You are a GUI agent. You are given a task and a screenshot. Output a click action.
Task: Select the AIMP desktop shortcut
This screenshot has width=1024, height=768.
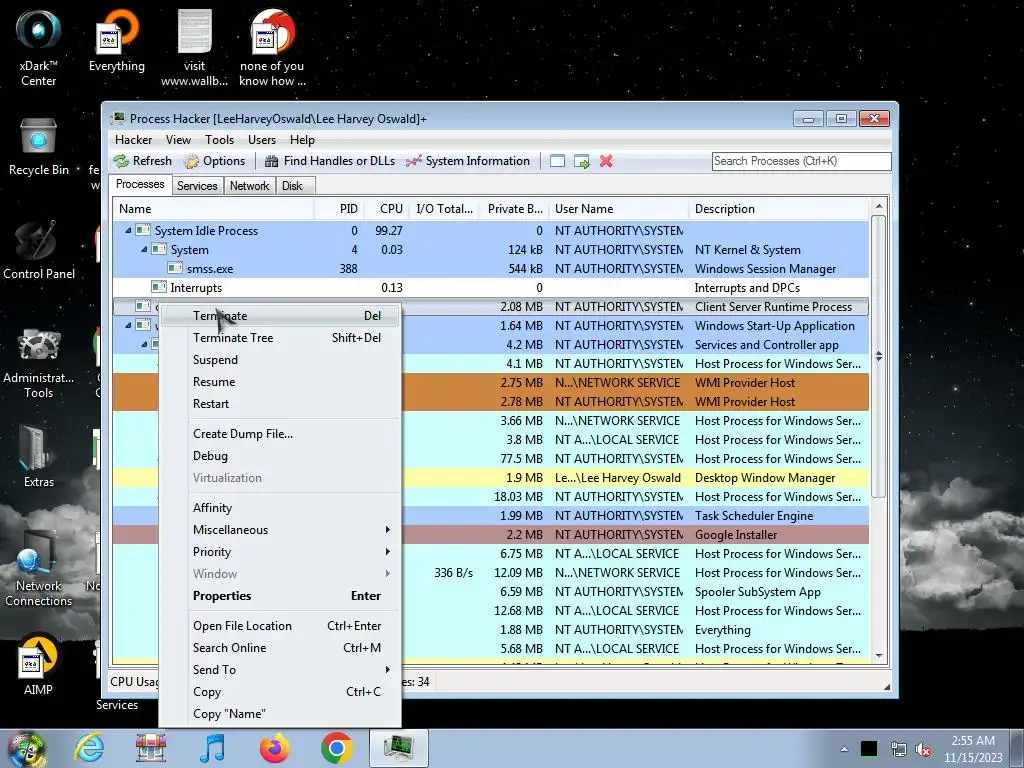[x=38, y=665]
